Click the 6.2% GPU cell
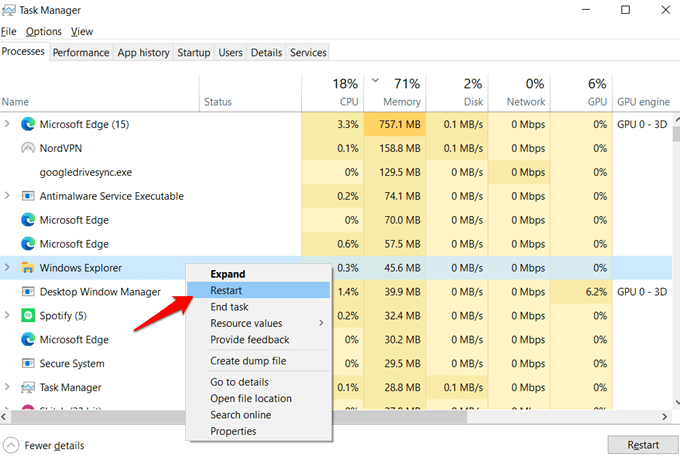680x462 pixels. (x=582, y=292)
